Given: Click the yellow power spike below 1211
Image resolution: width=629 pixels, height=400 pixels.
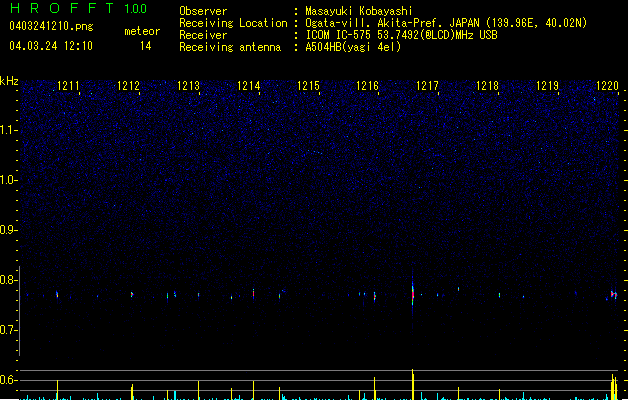Looking at the screenshot, I should tap(57, 390).
